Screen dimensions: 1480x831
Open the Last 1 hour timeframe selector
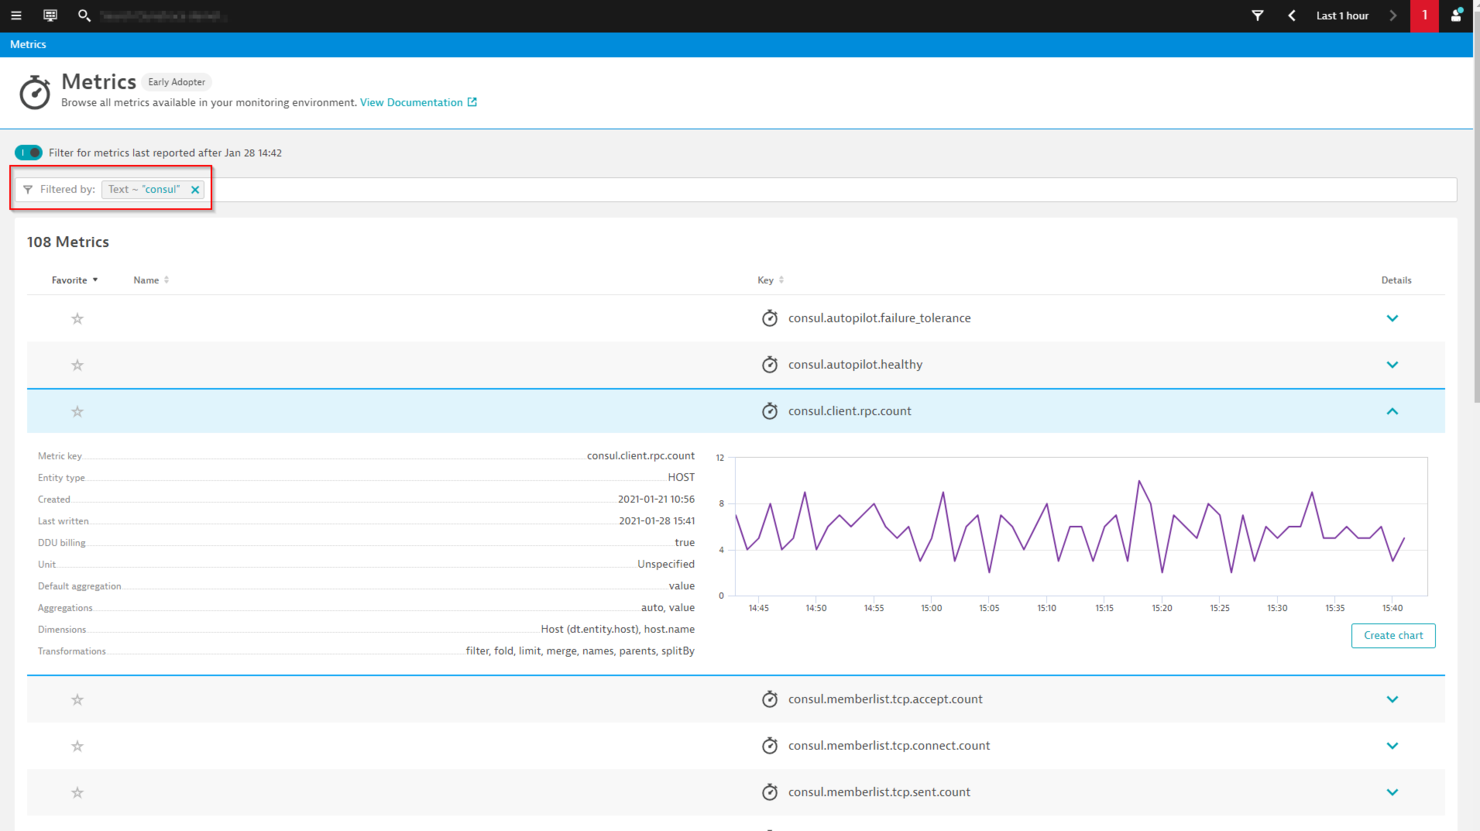click(x=1342, y=15)
